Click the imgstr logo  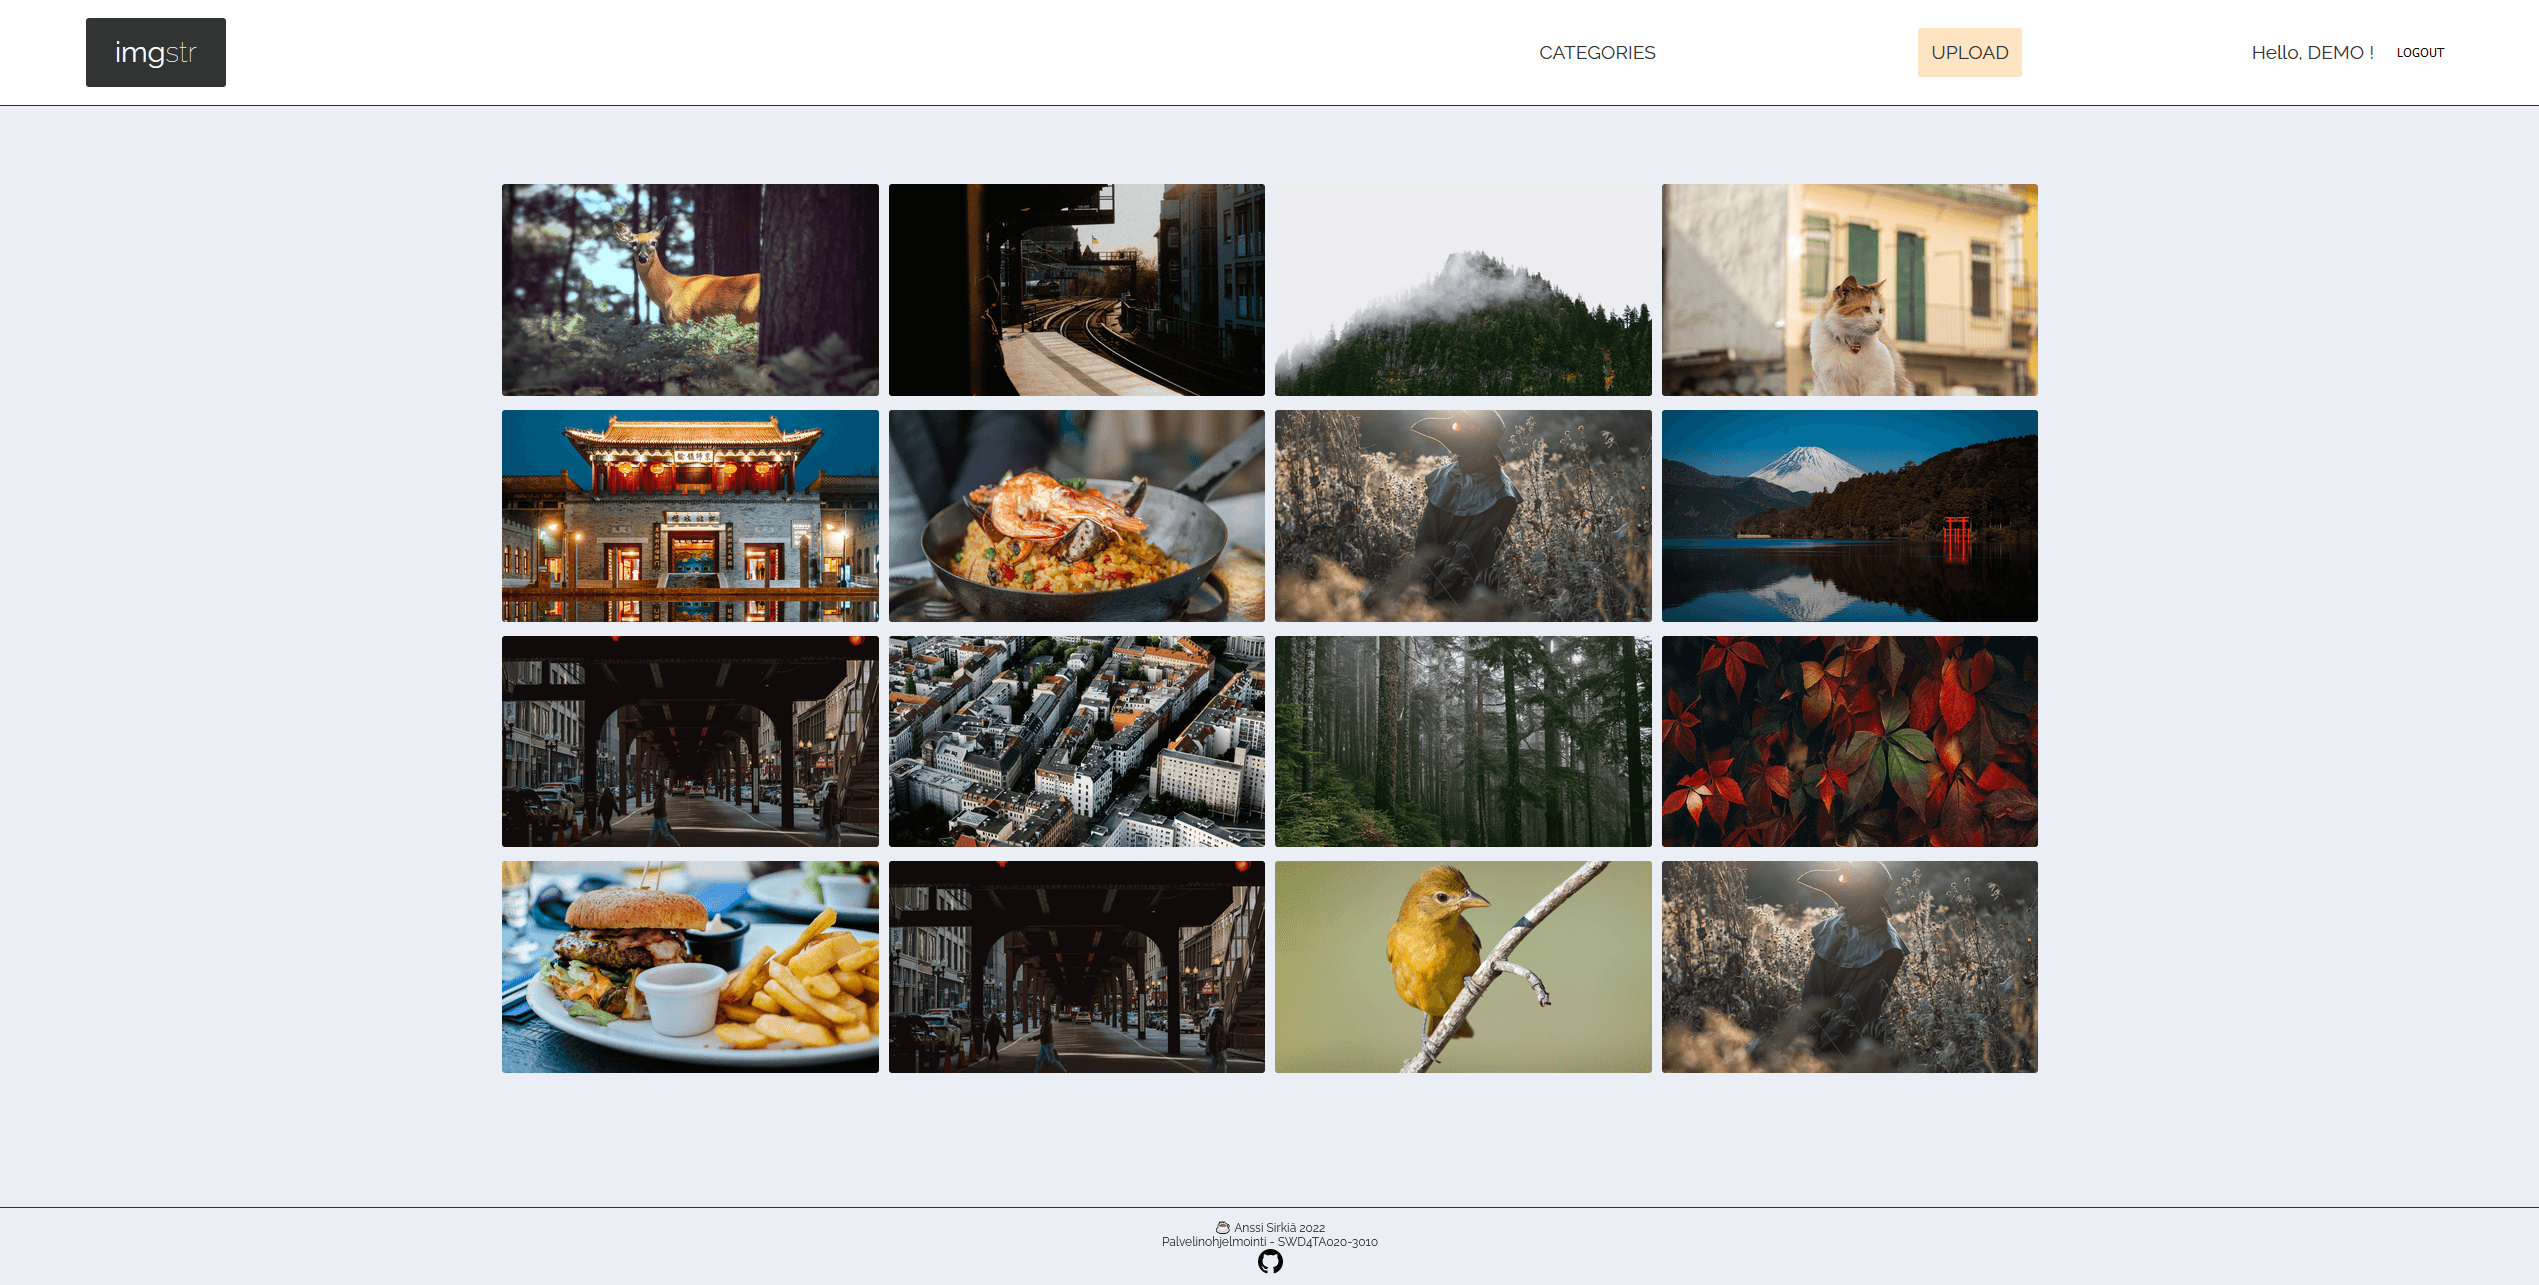coord(155,52)
